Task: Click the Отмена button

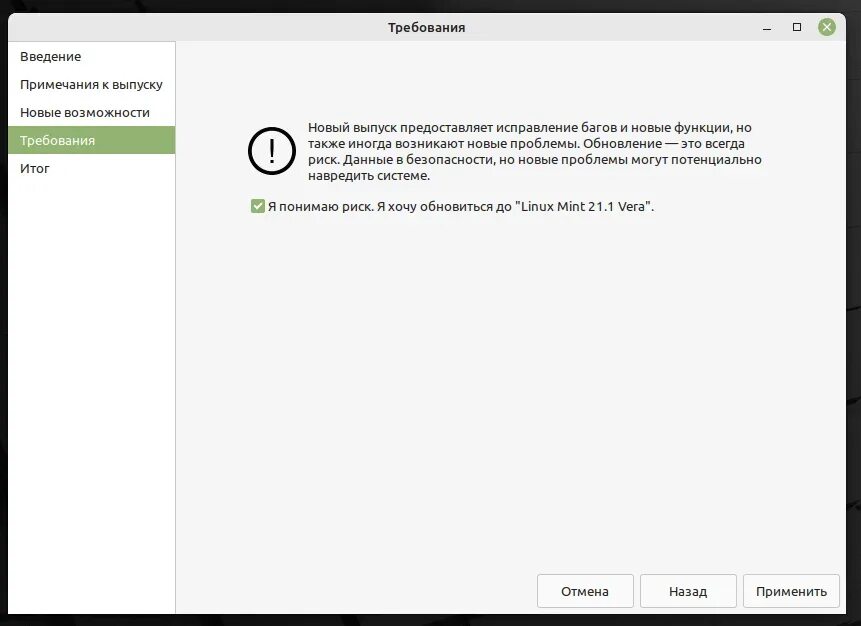Action: click(585, 591)
